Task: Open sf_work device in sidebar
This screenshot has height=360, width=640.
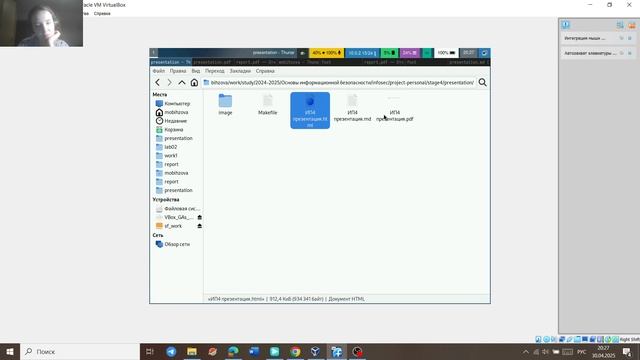Action: tap(169, 226)
